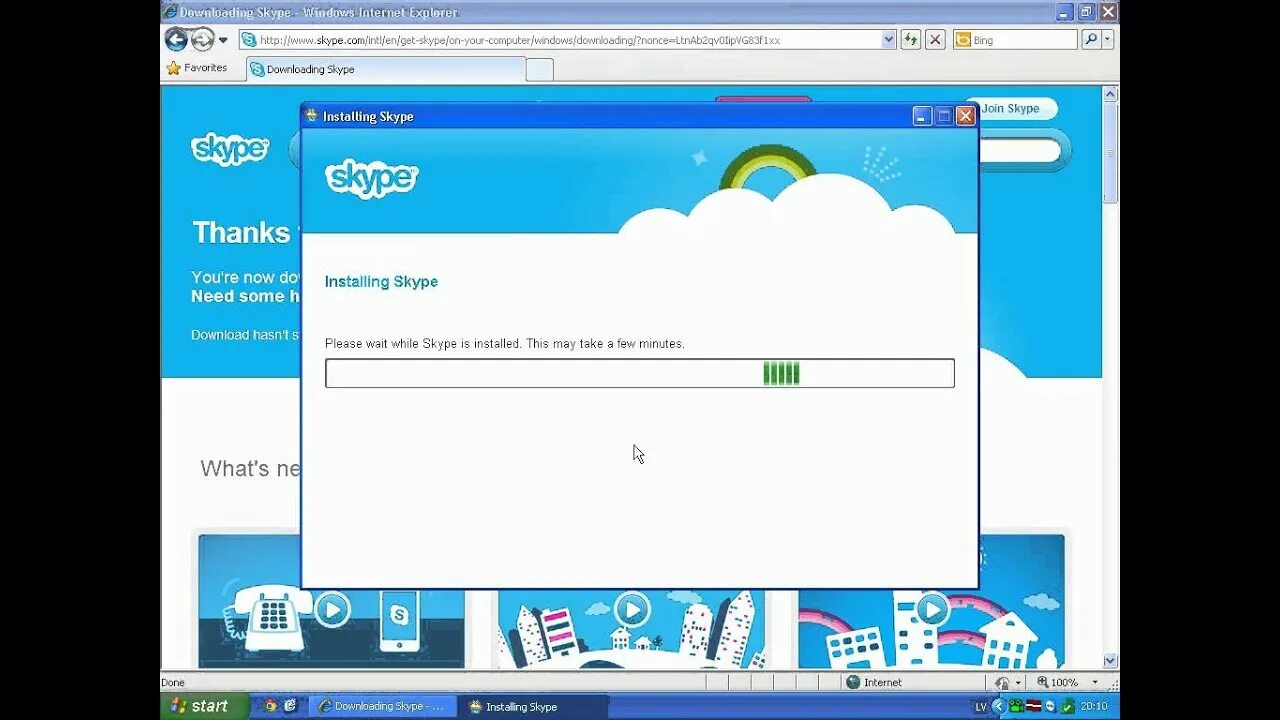Click the Windows Start button
Viewport: 1280px width, 720px height.
coord(204,706)
